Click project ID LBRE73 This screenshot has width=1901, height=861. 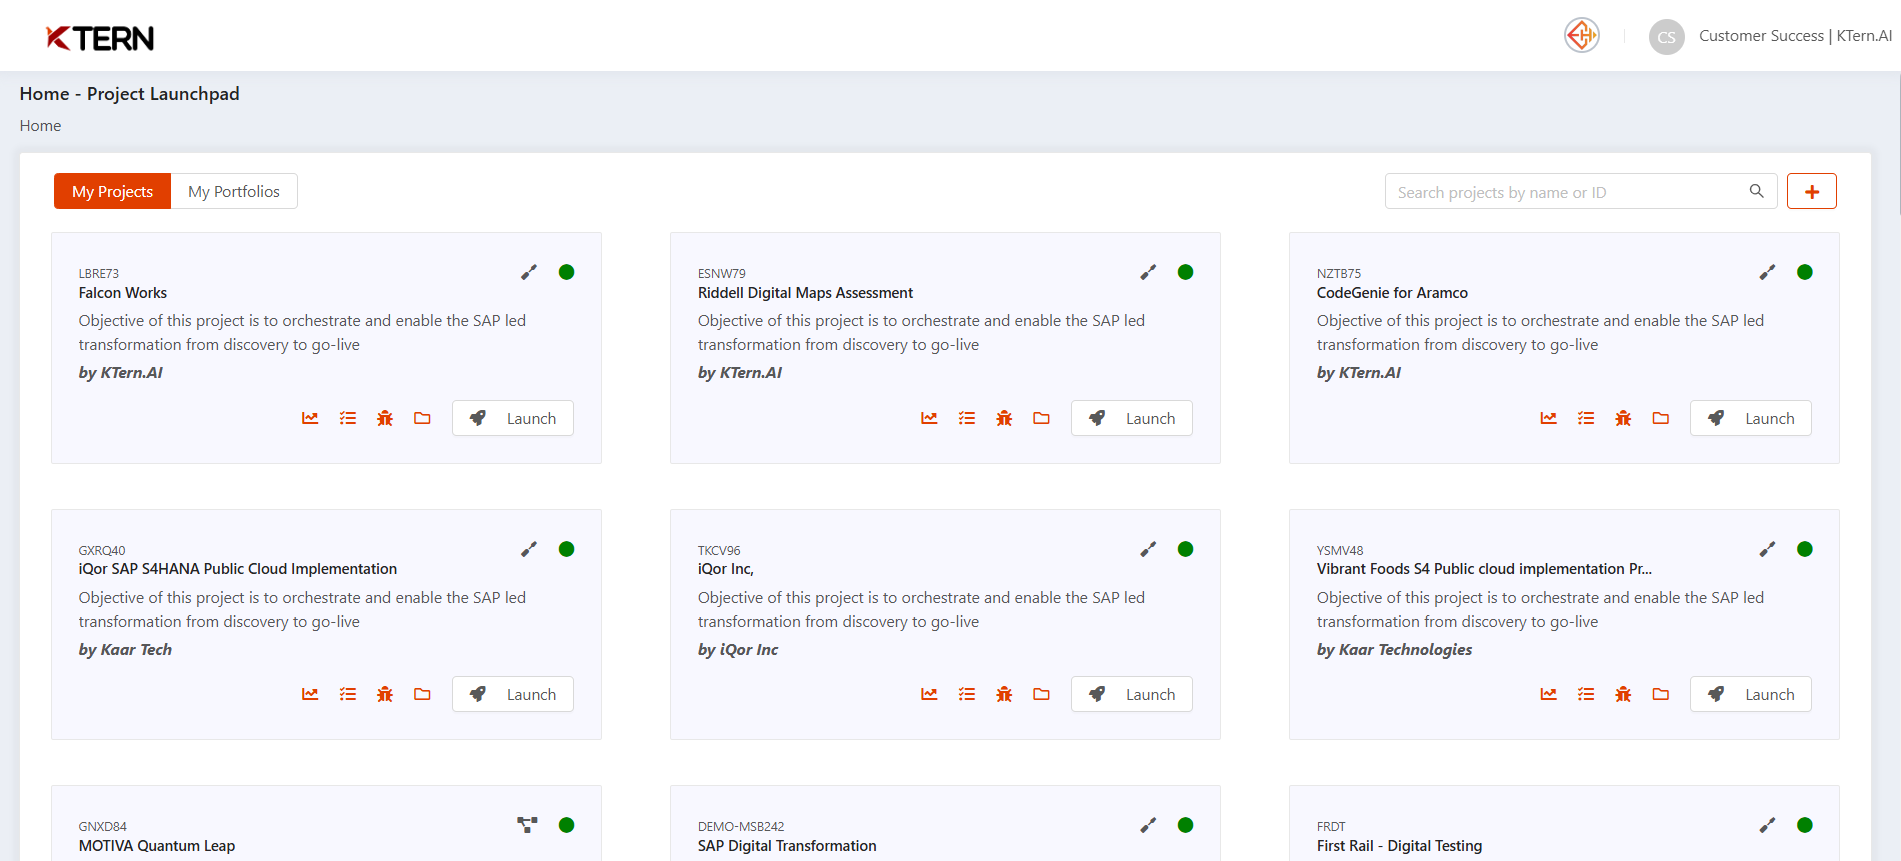tap(99, 273)
